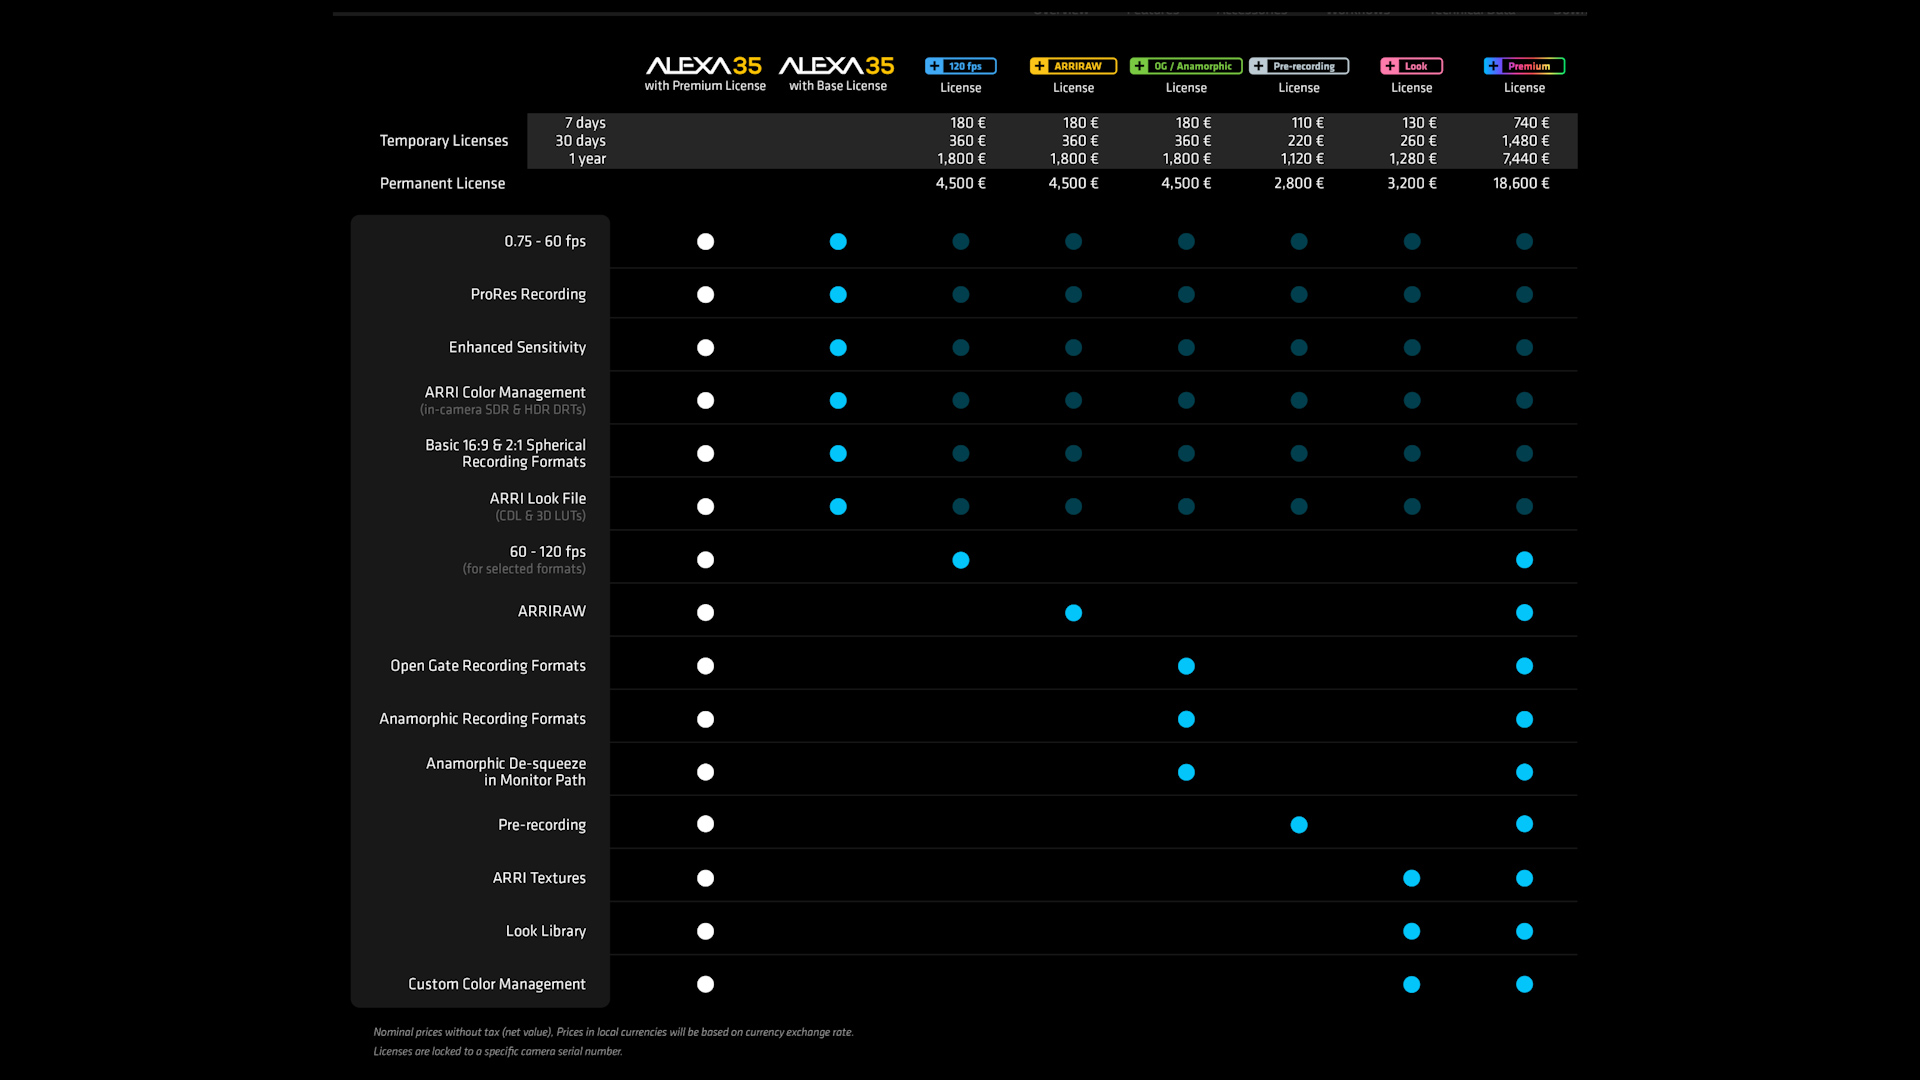Click the Look Library feature label
1920x1080 pixels.
[545, 931]
